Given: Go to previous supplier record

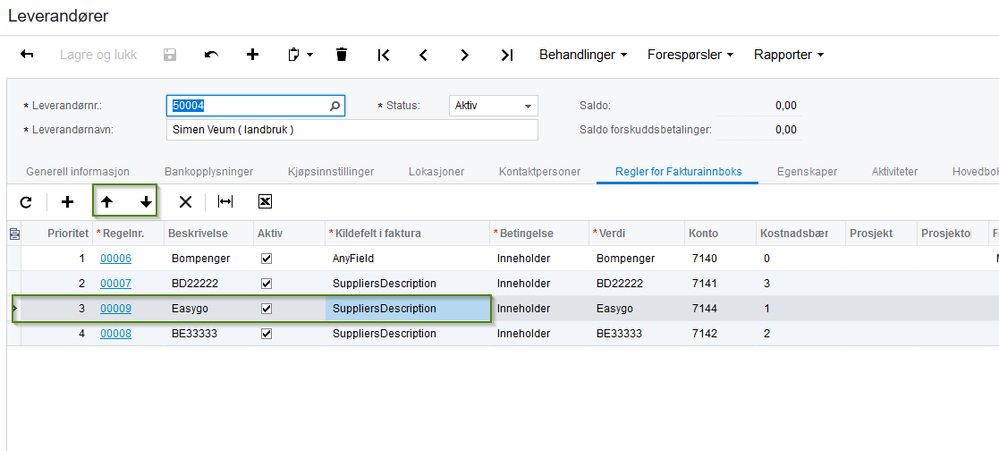Looking at the screenshot, I should click(x=422, y=55).
